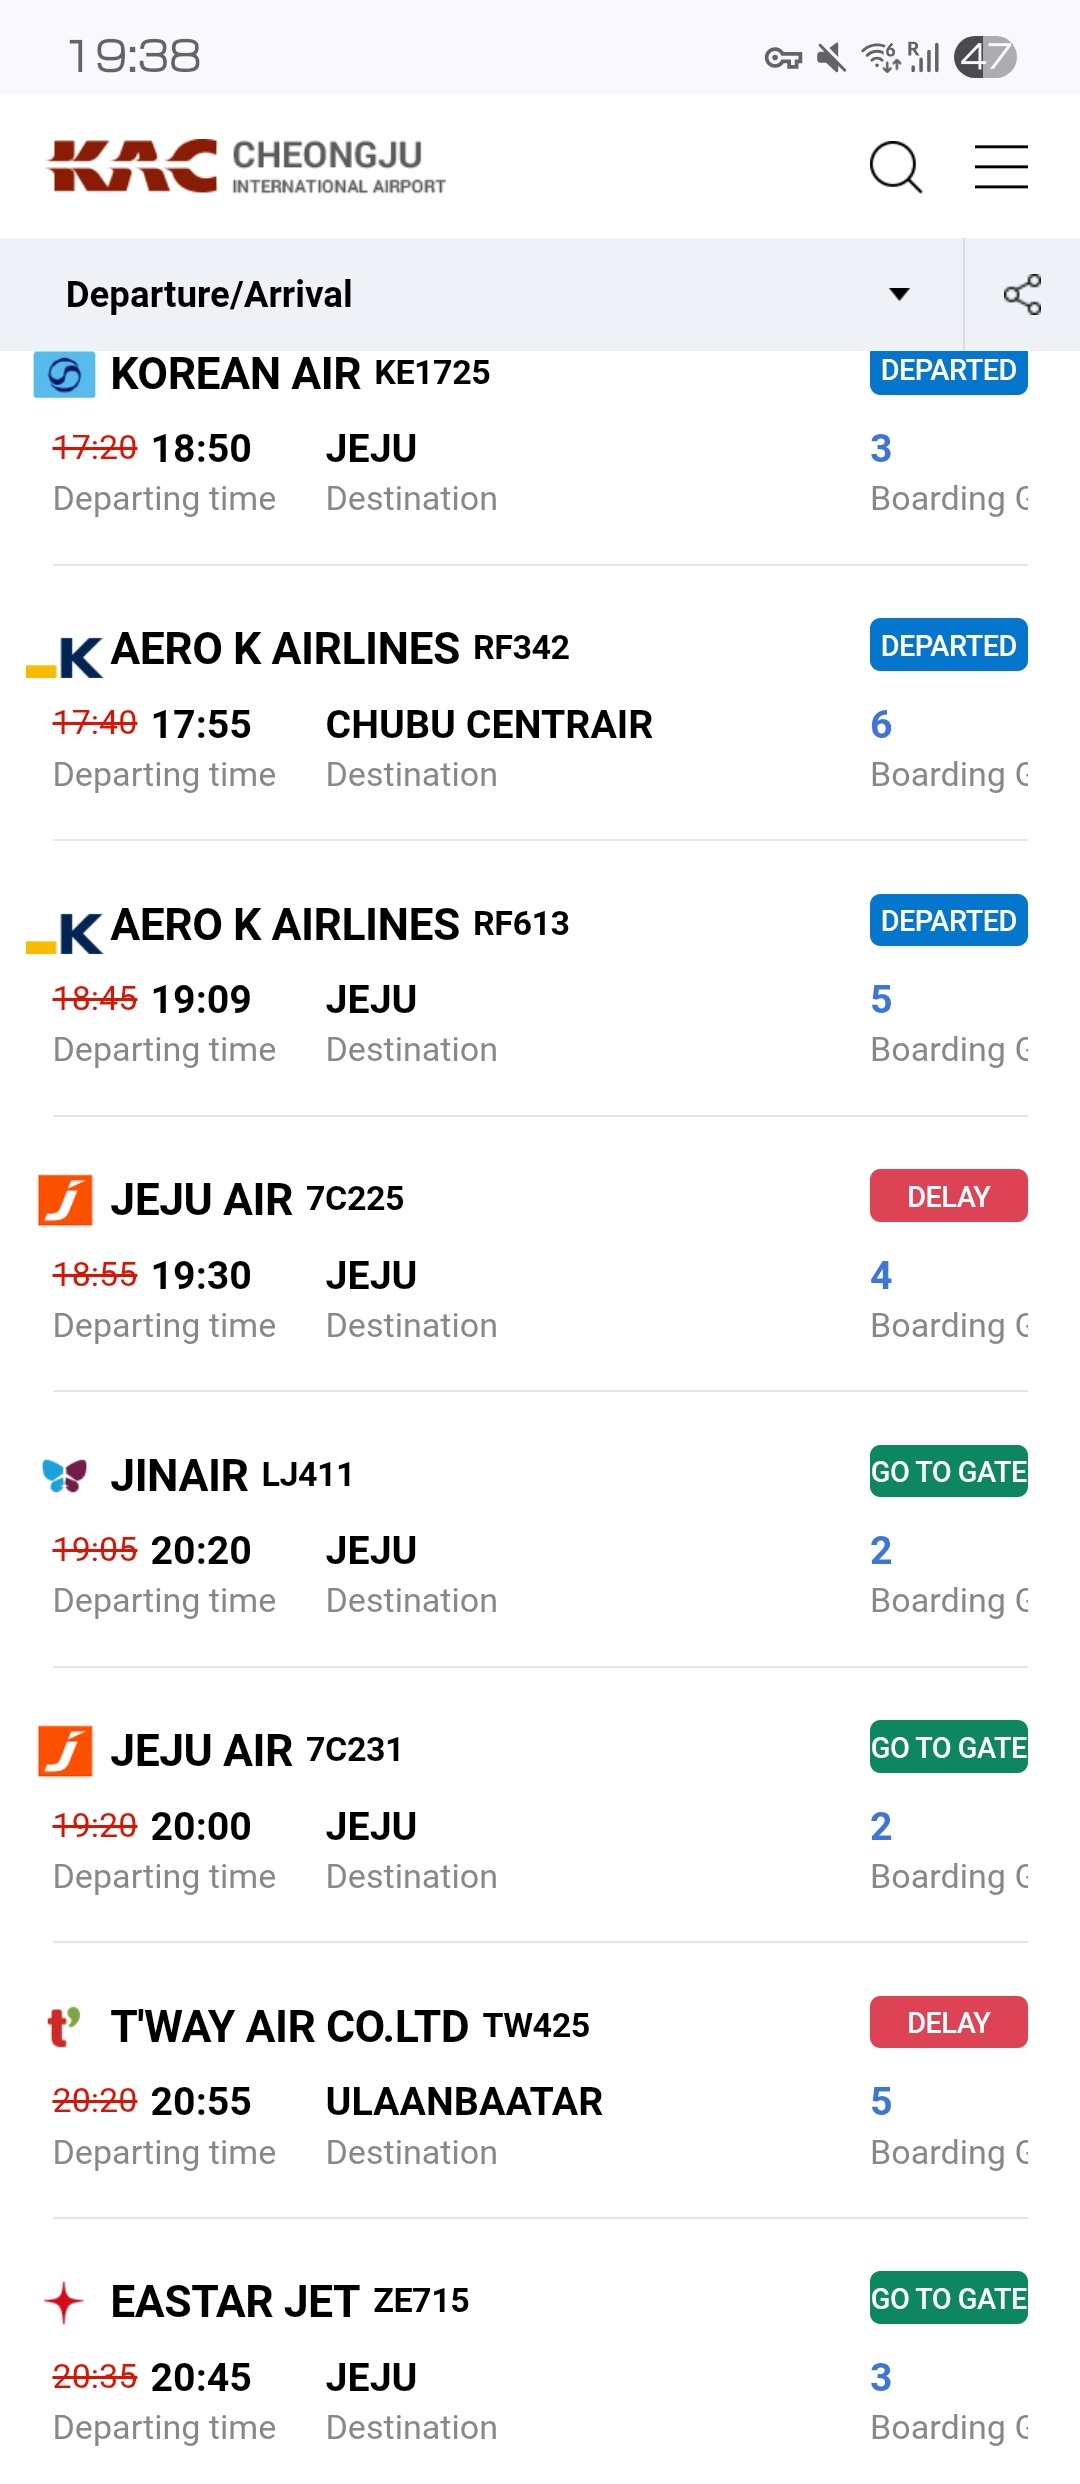Tap the KAC Cheongju Airport logo
1080x2484 pixels.
point(246,166)
